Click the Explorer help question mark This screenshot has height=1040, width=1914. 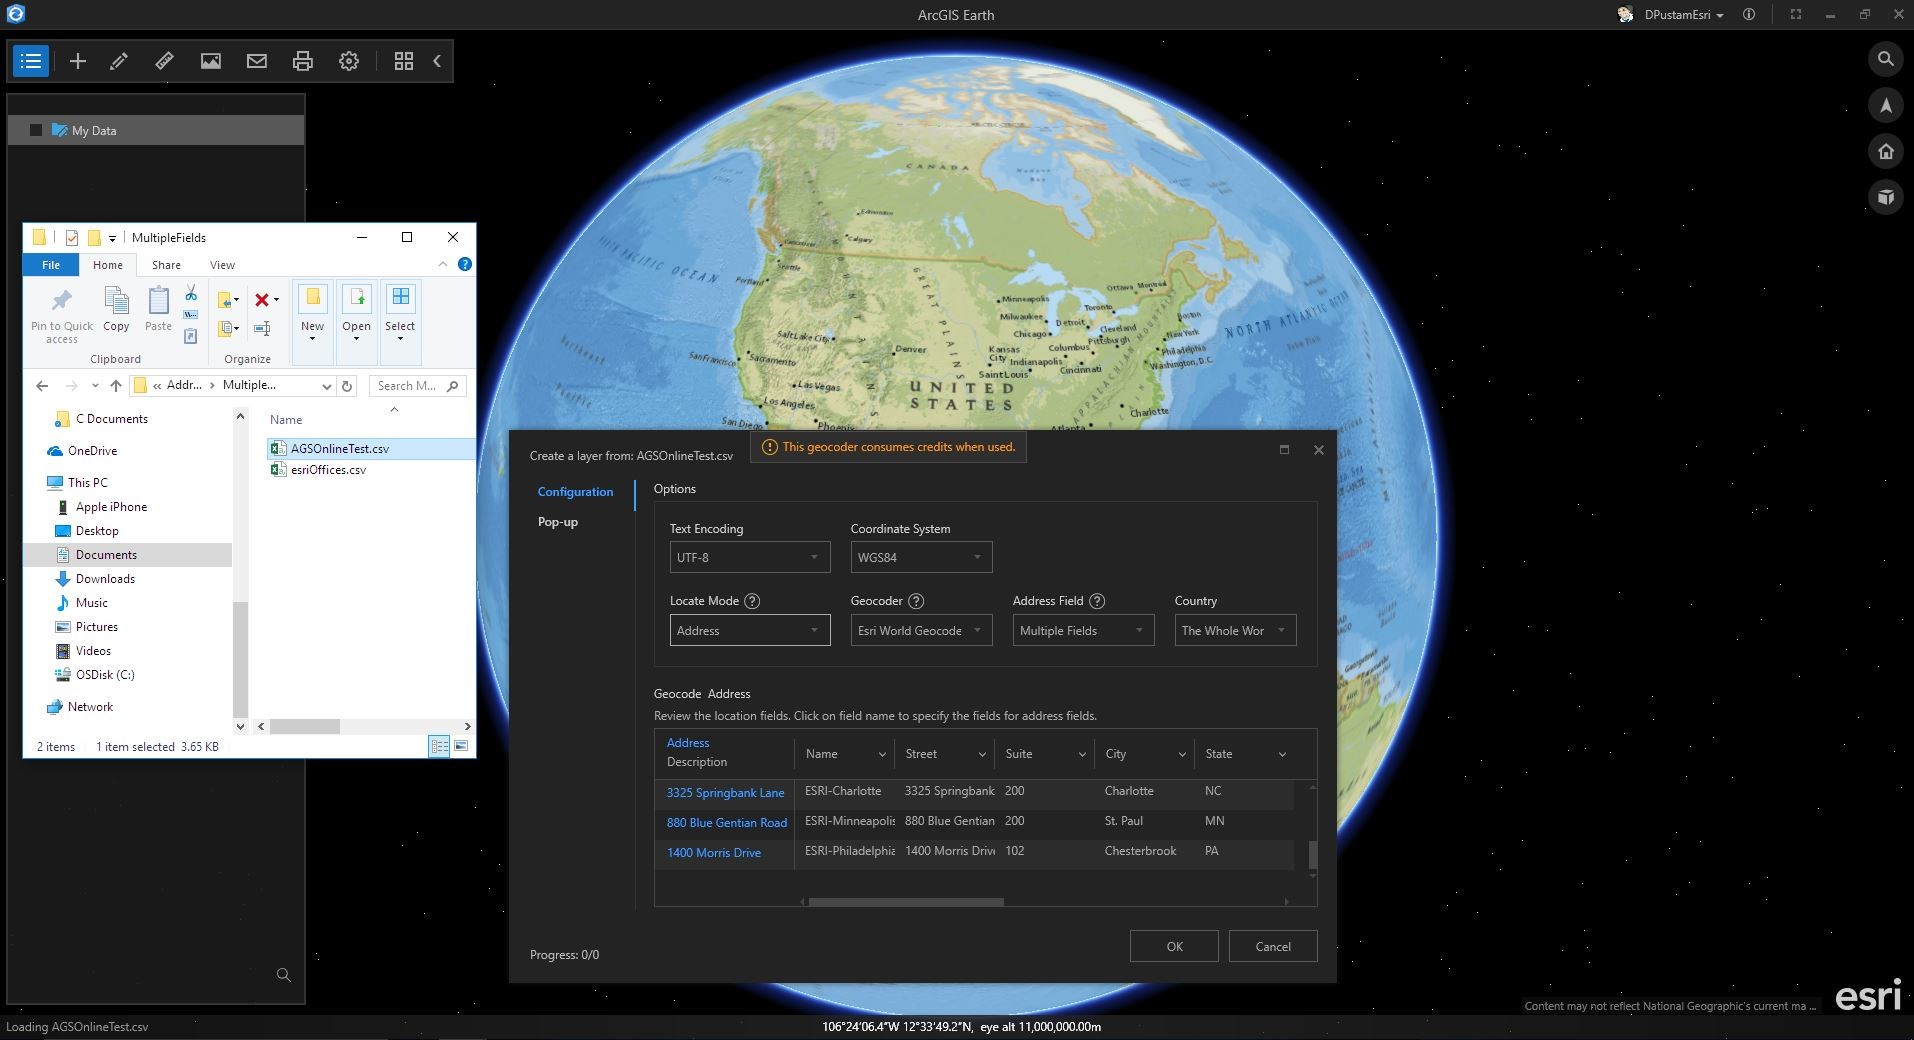(464, 264)
